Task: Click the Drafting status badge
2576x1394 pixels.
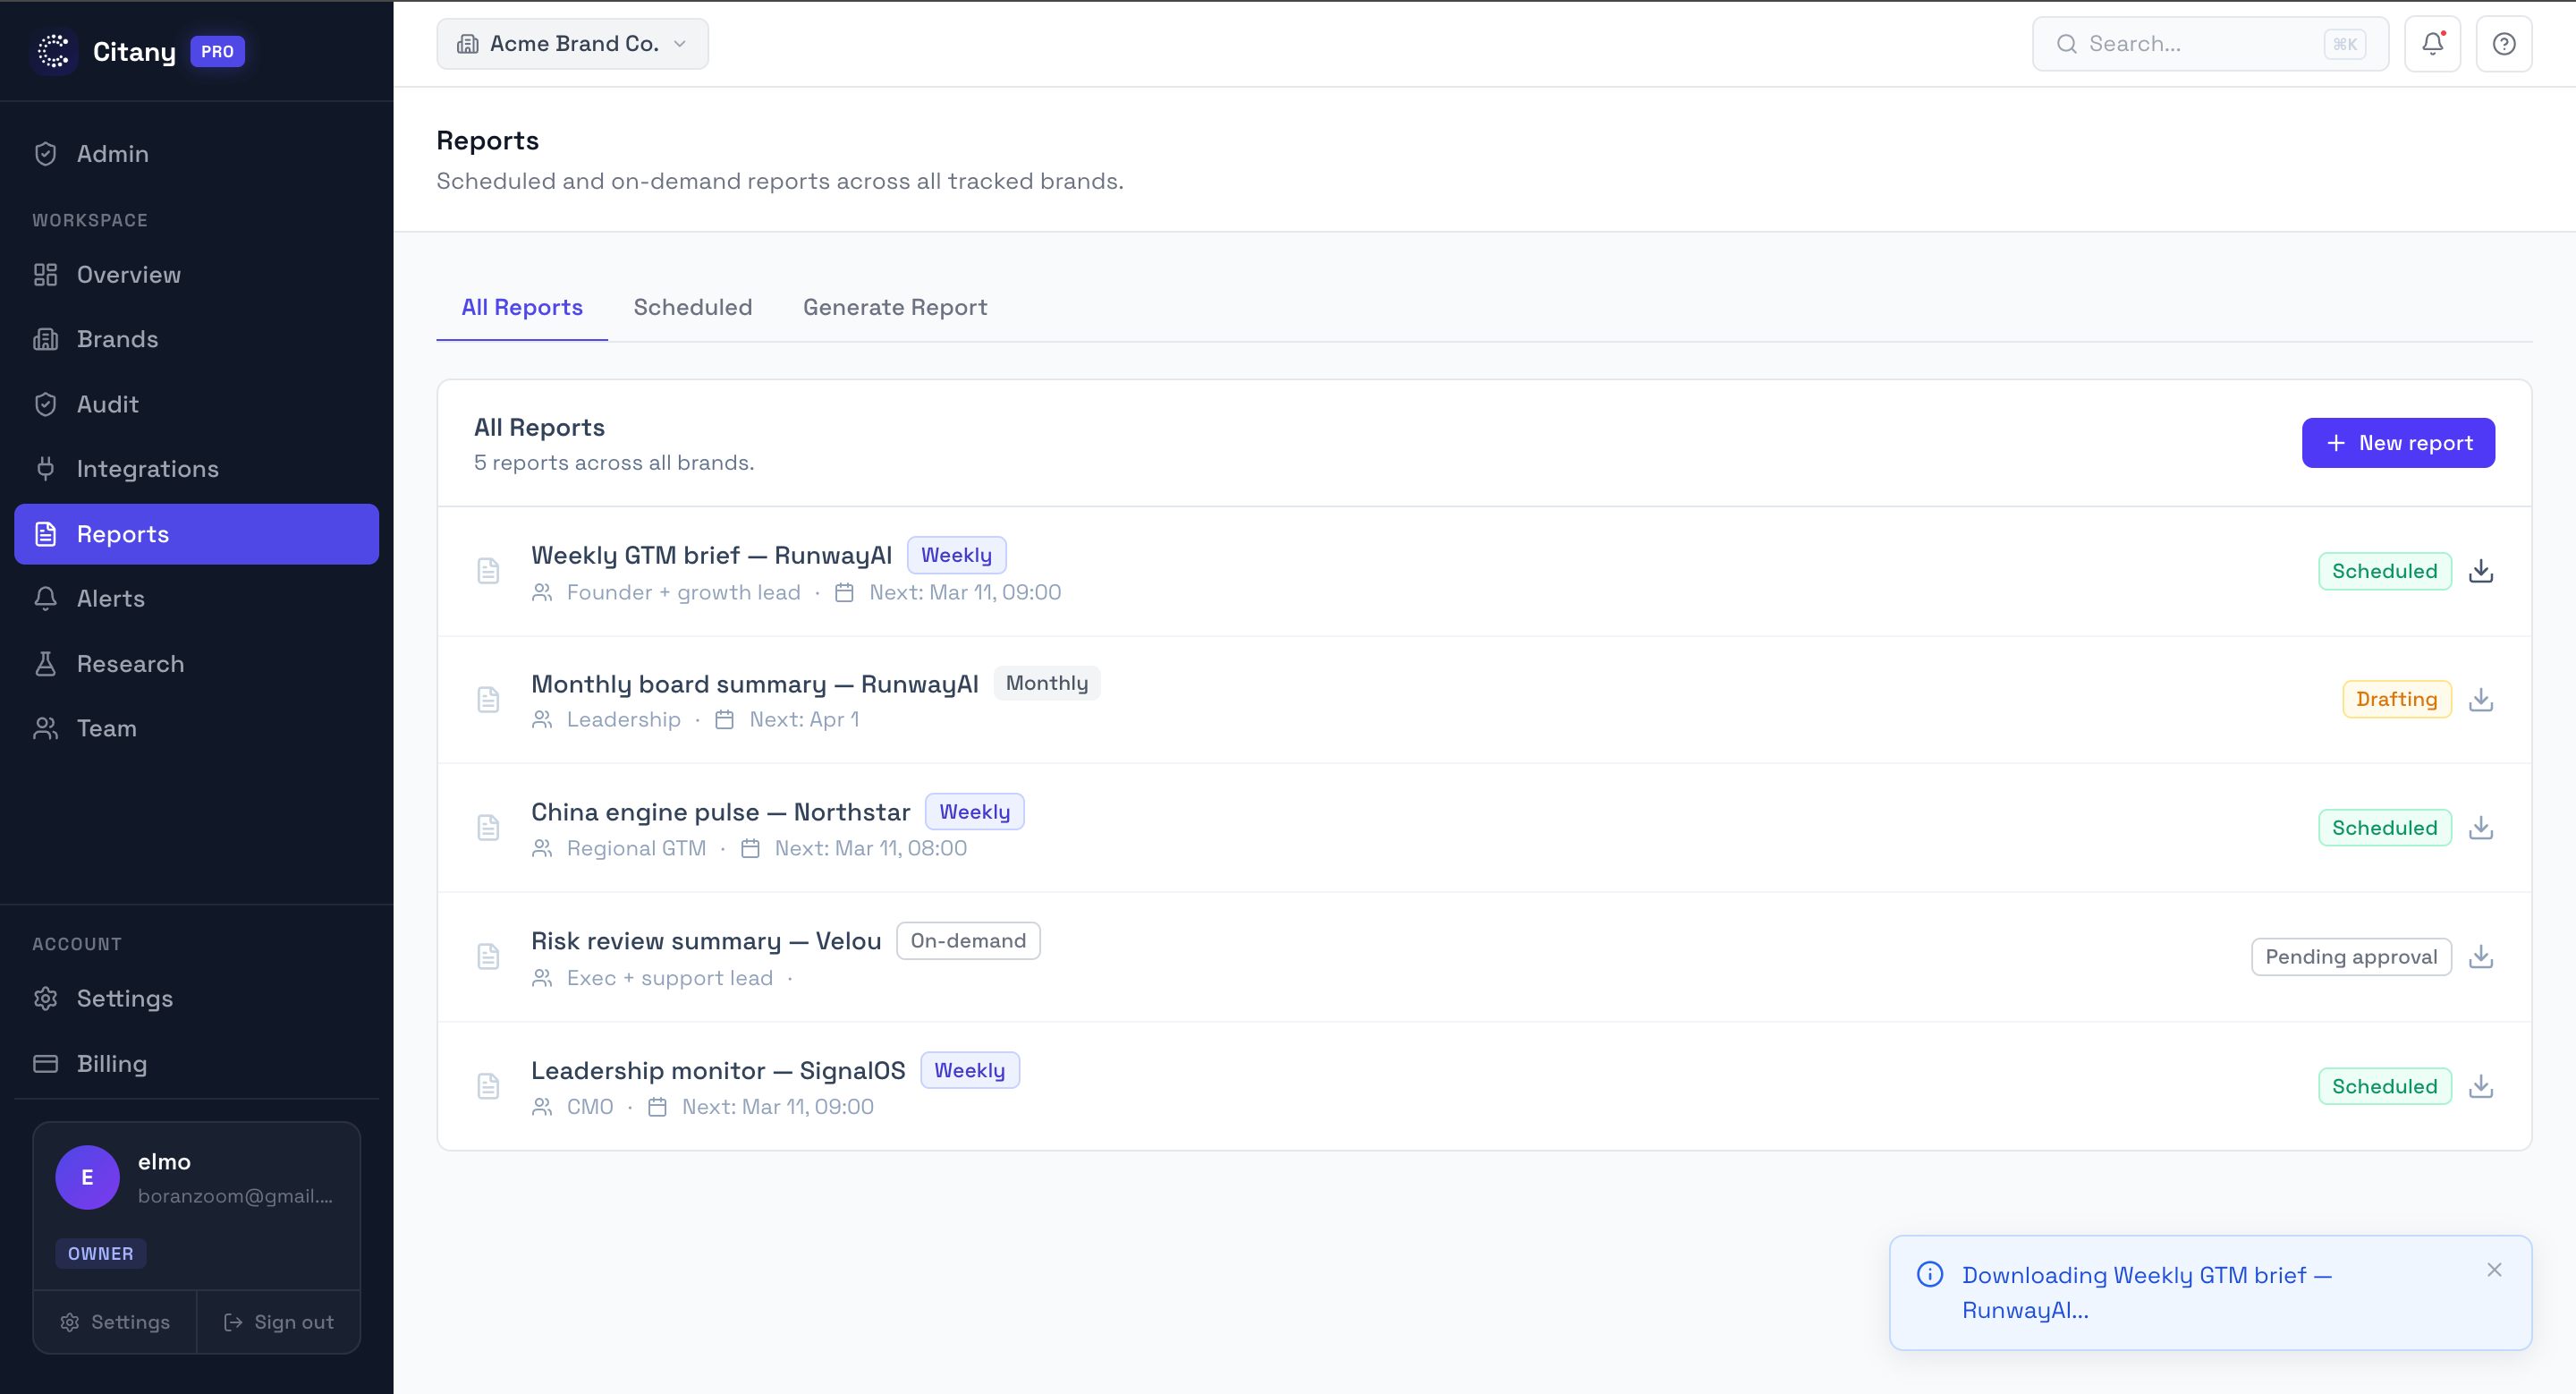Action: tap(2397, 699)
